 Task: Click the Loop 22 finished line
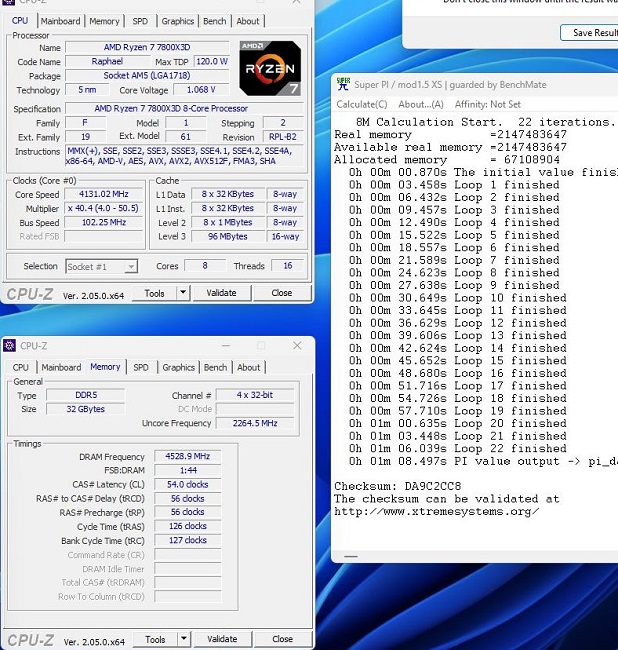click(458, 449)
